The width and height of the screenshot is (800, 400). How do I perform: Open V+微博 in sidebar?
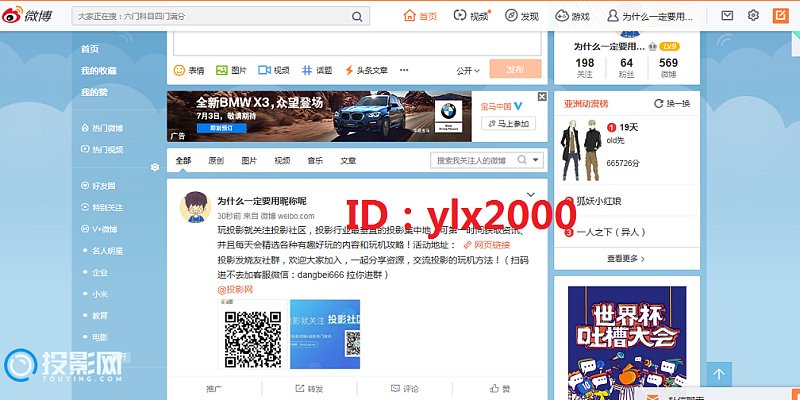(x=99, y=230)
